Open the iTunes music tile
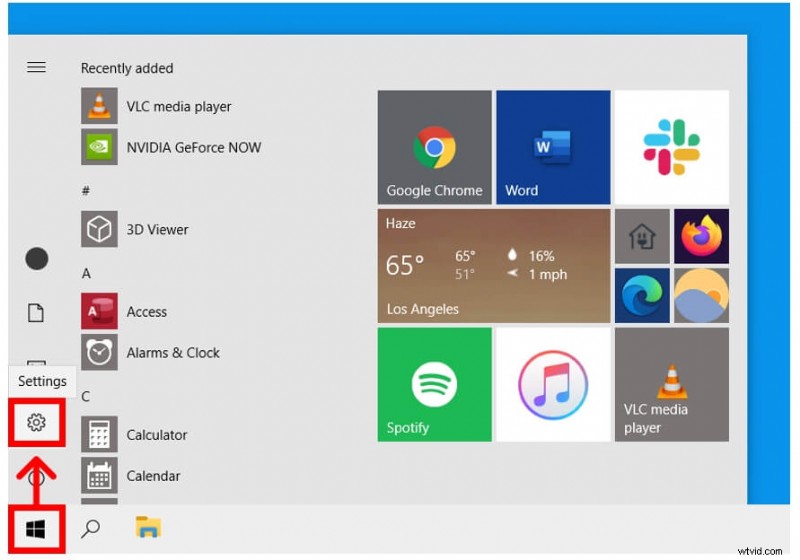The height and width of the screenshot is (560, 800). [x=552, y=384]
